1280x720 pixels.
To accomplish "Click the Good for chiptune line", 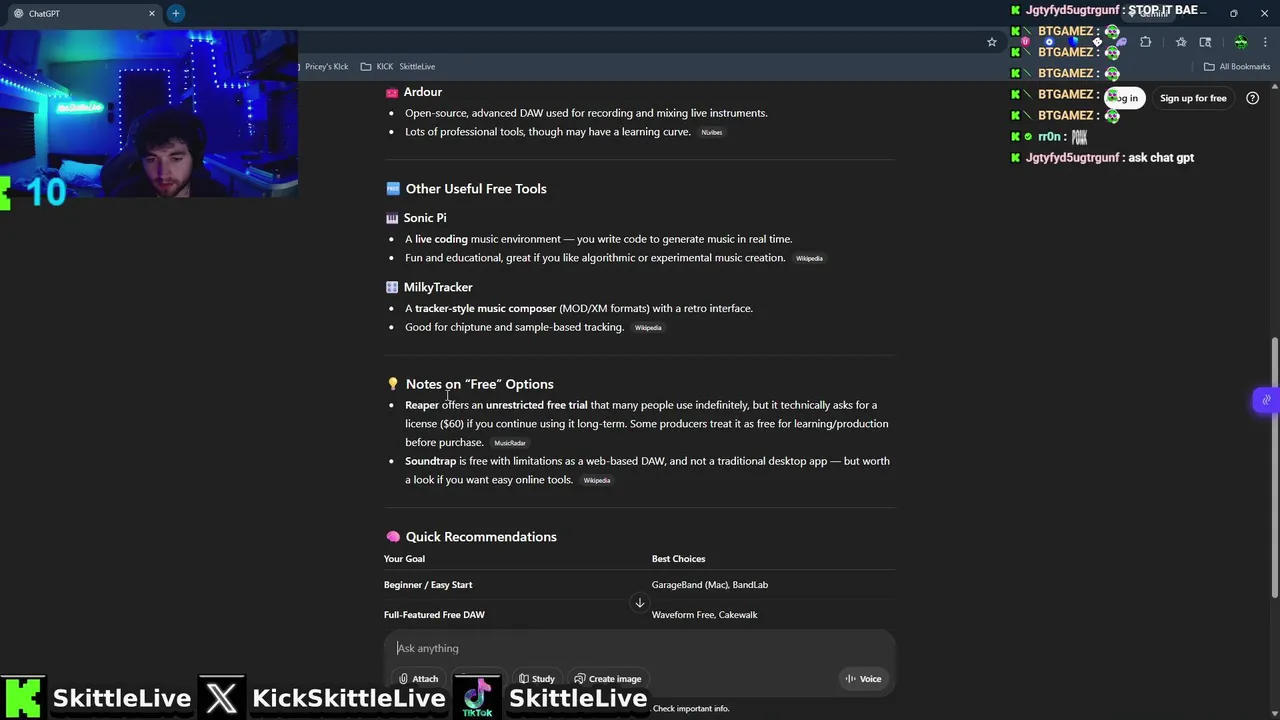I will (514, 327).
